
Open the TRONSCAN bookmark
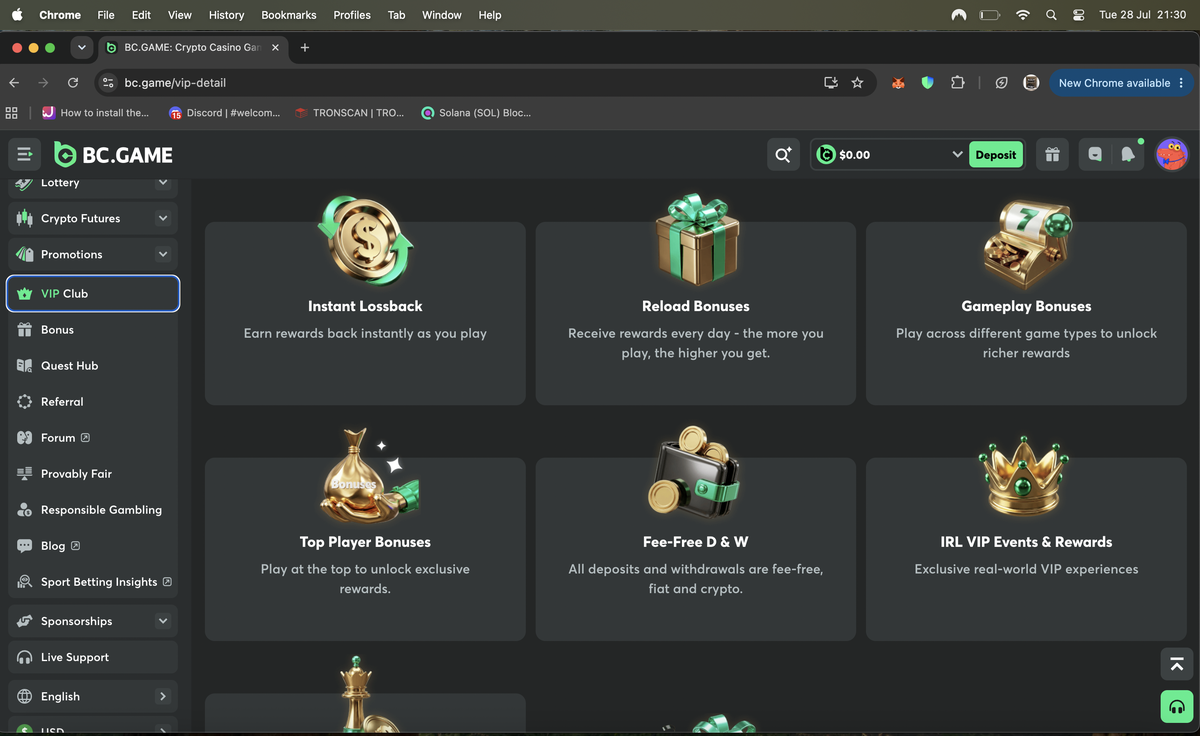coord(350,113)
